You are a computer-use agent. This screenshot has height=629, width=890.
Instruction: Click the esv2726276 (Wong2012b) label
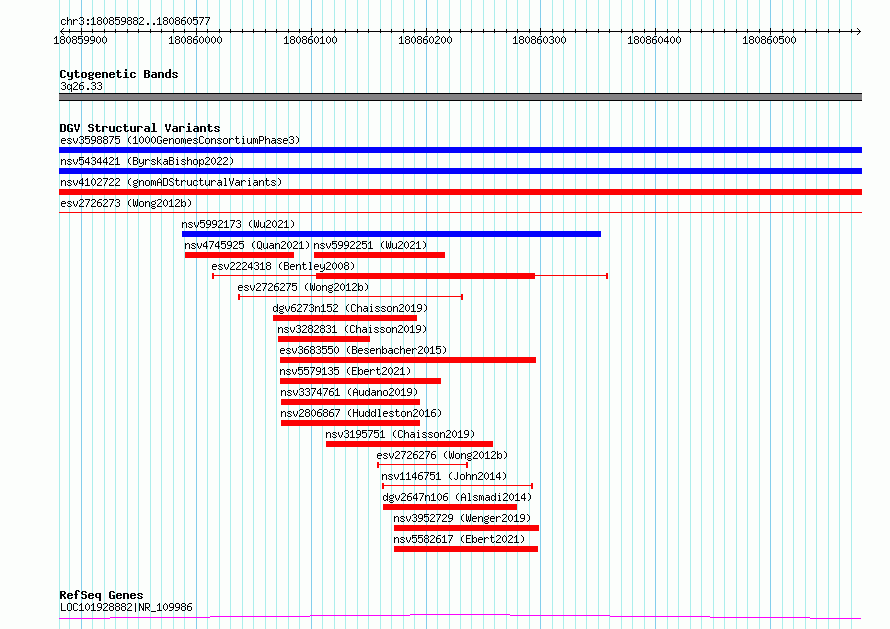[x=442, y=455]
